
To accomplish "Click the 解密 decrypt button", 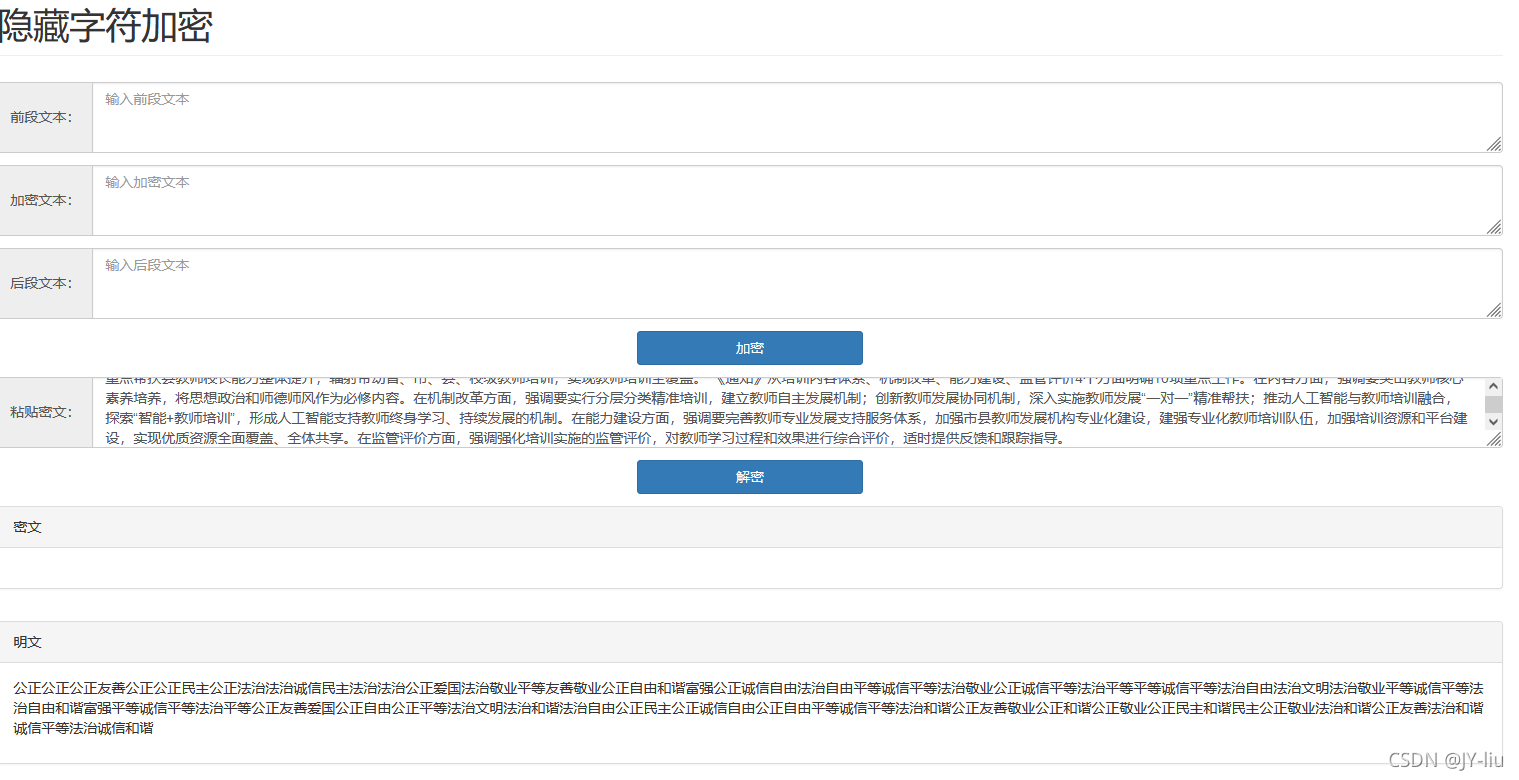I will click(749, 477).
